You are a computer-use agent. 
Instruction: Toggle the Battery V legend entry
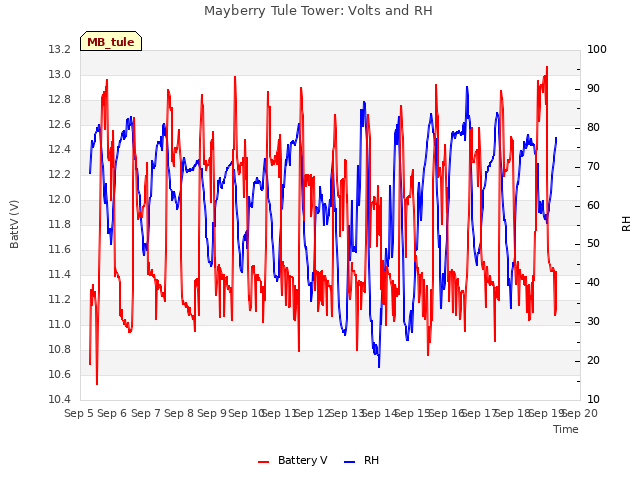click(292, 460)
